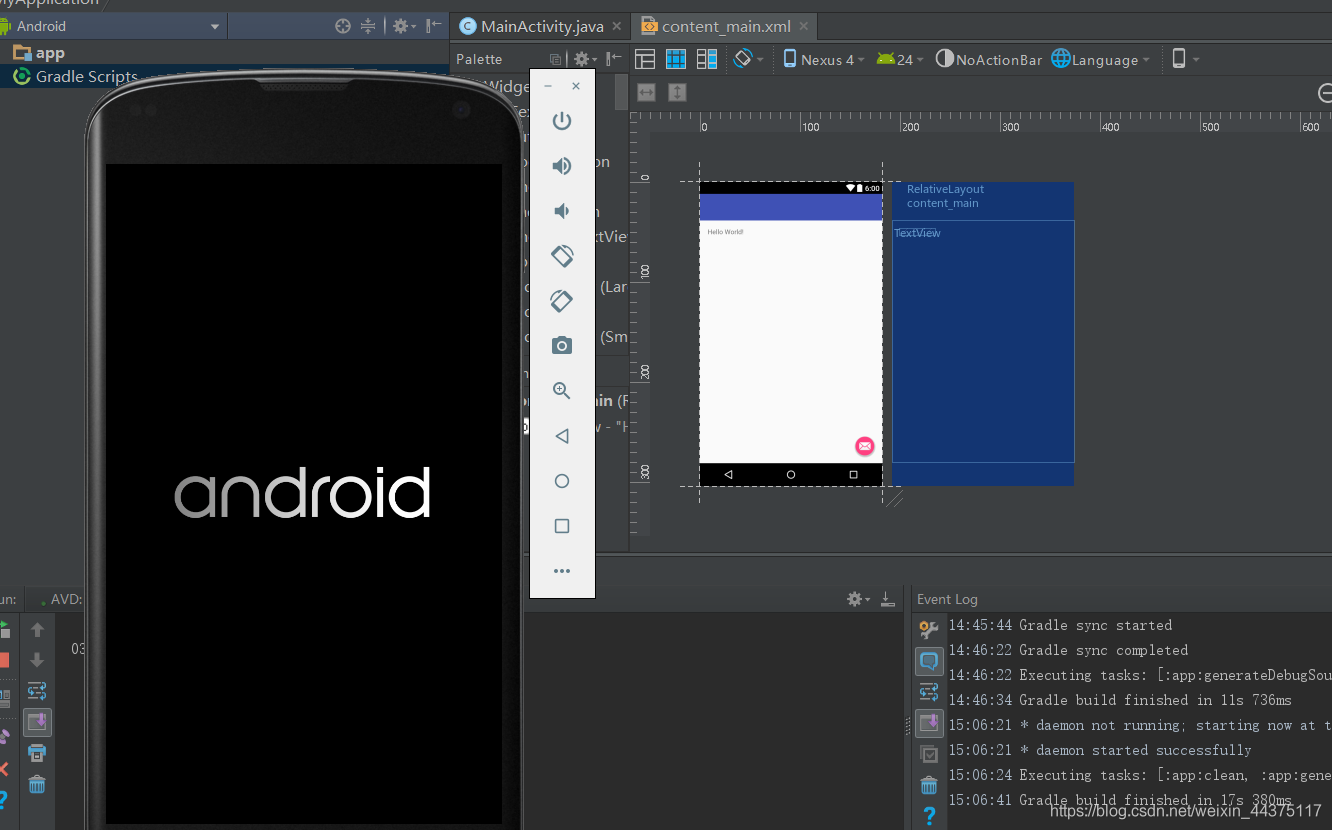Open the Nexus 4 device dropdown
1332x830 pixels.
pyautogui.click(x=824, y=59)
